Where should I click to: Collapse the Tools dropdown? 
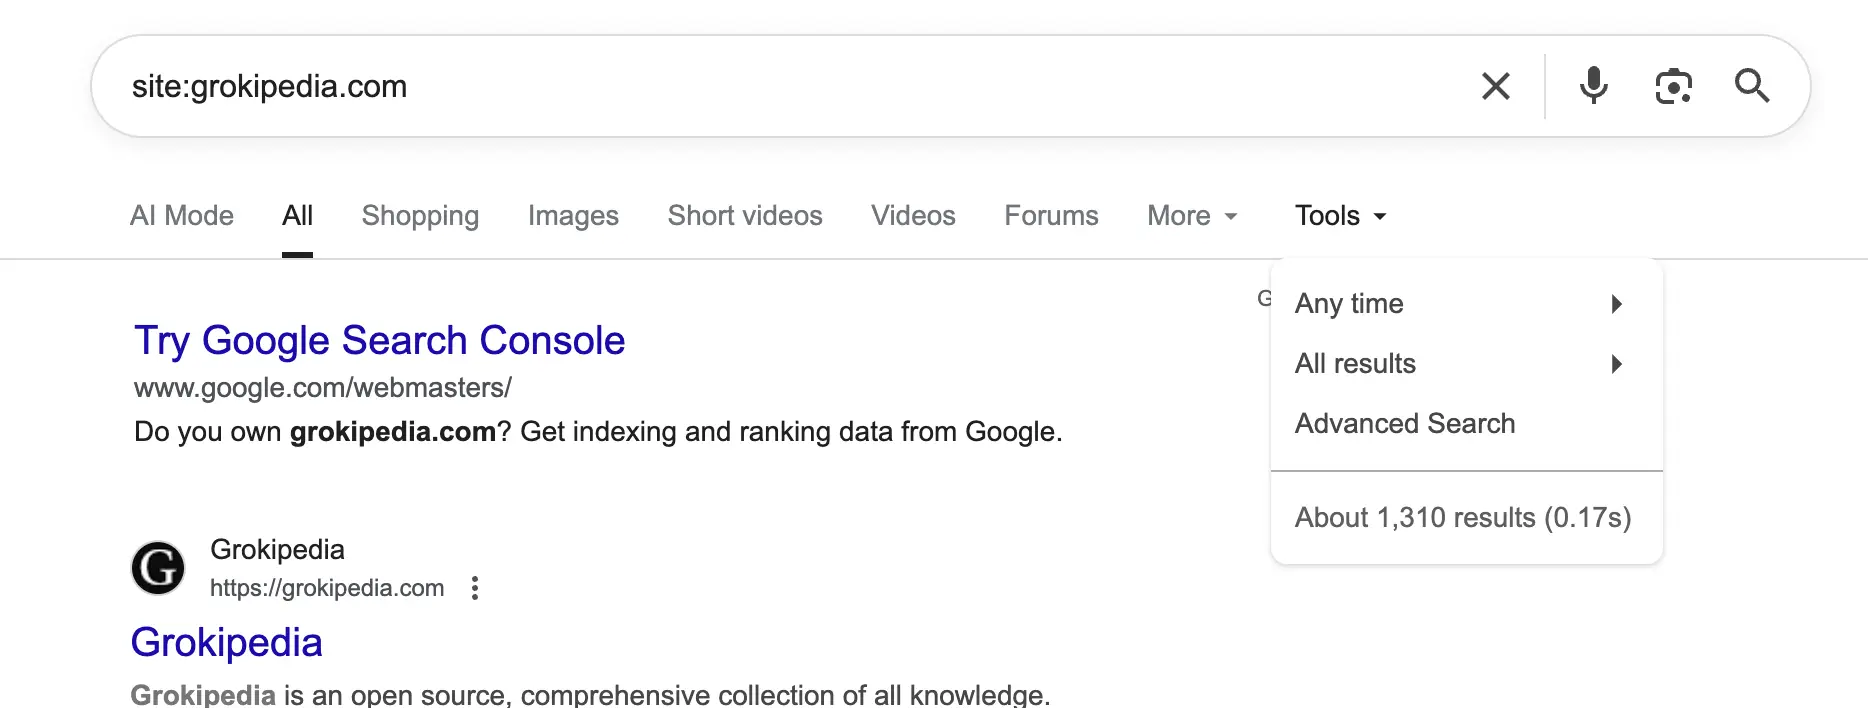tap(1340, 216)
